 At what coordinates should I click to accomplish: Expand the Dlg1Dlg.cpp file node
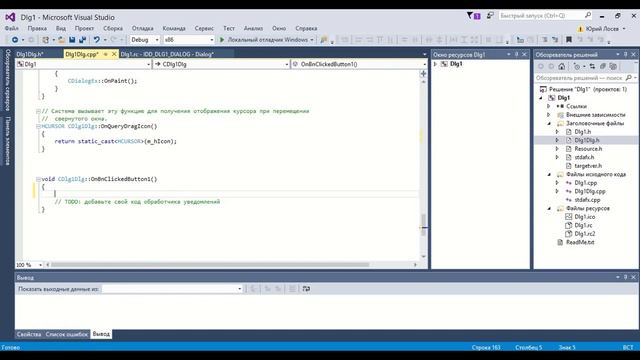click(557, 191)
